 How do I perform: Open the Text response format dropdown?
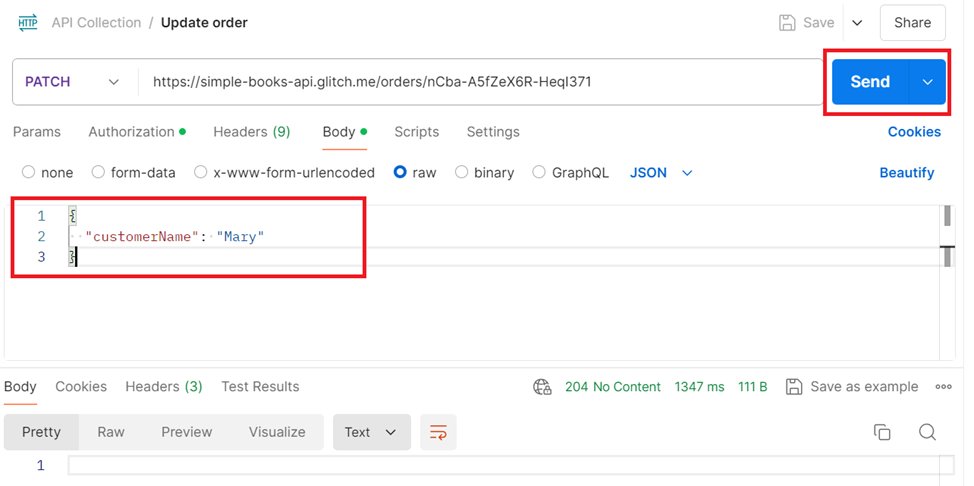371,432
